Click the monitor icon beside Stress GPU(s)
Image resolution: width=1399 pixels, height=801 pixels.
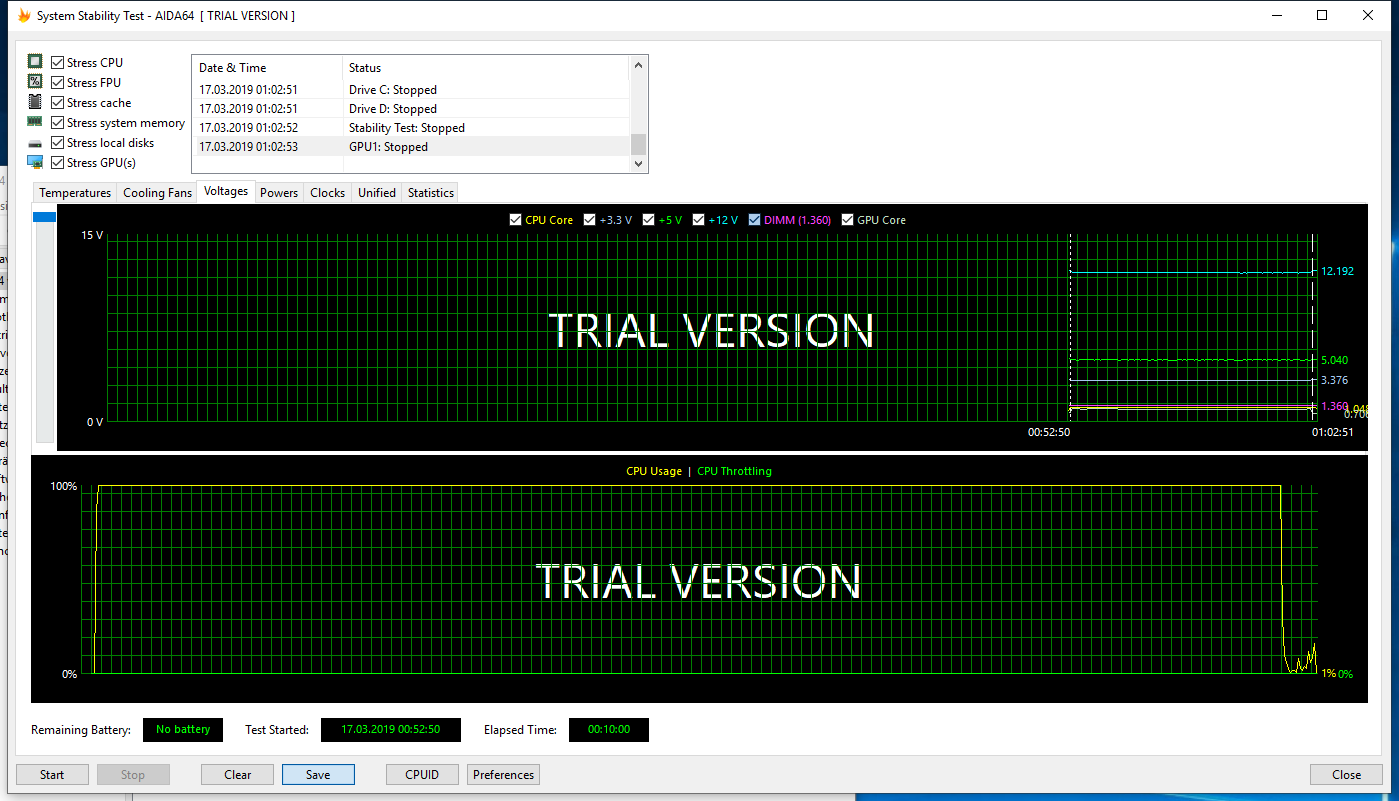click(x=35, y=162)
